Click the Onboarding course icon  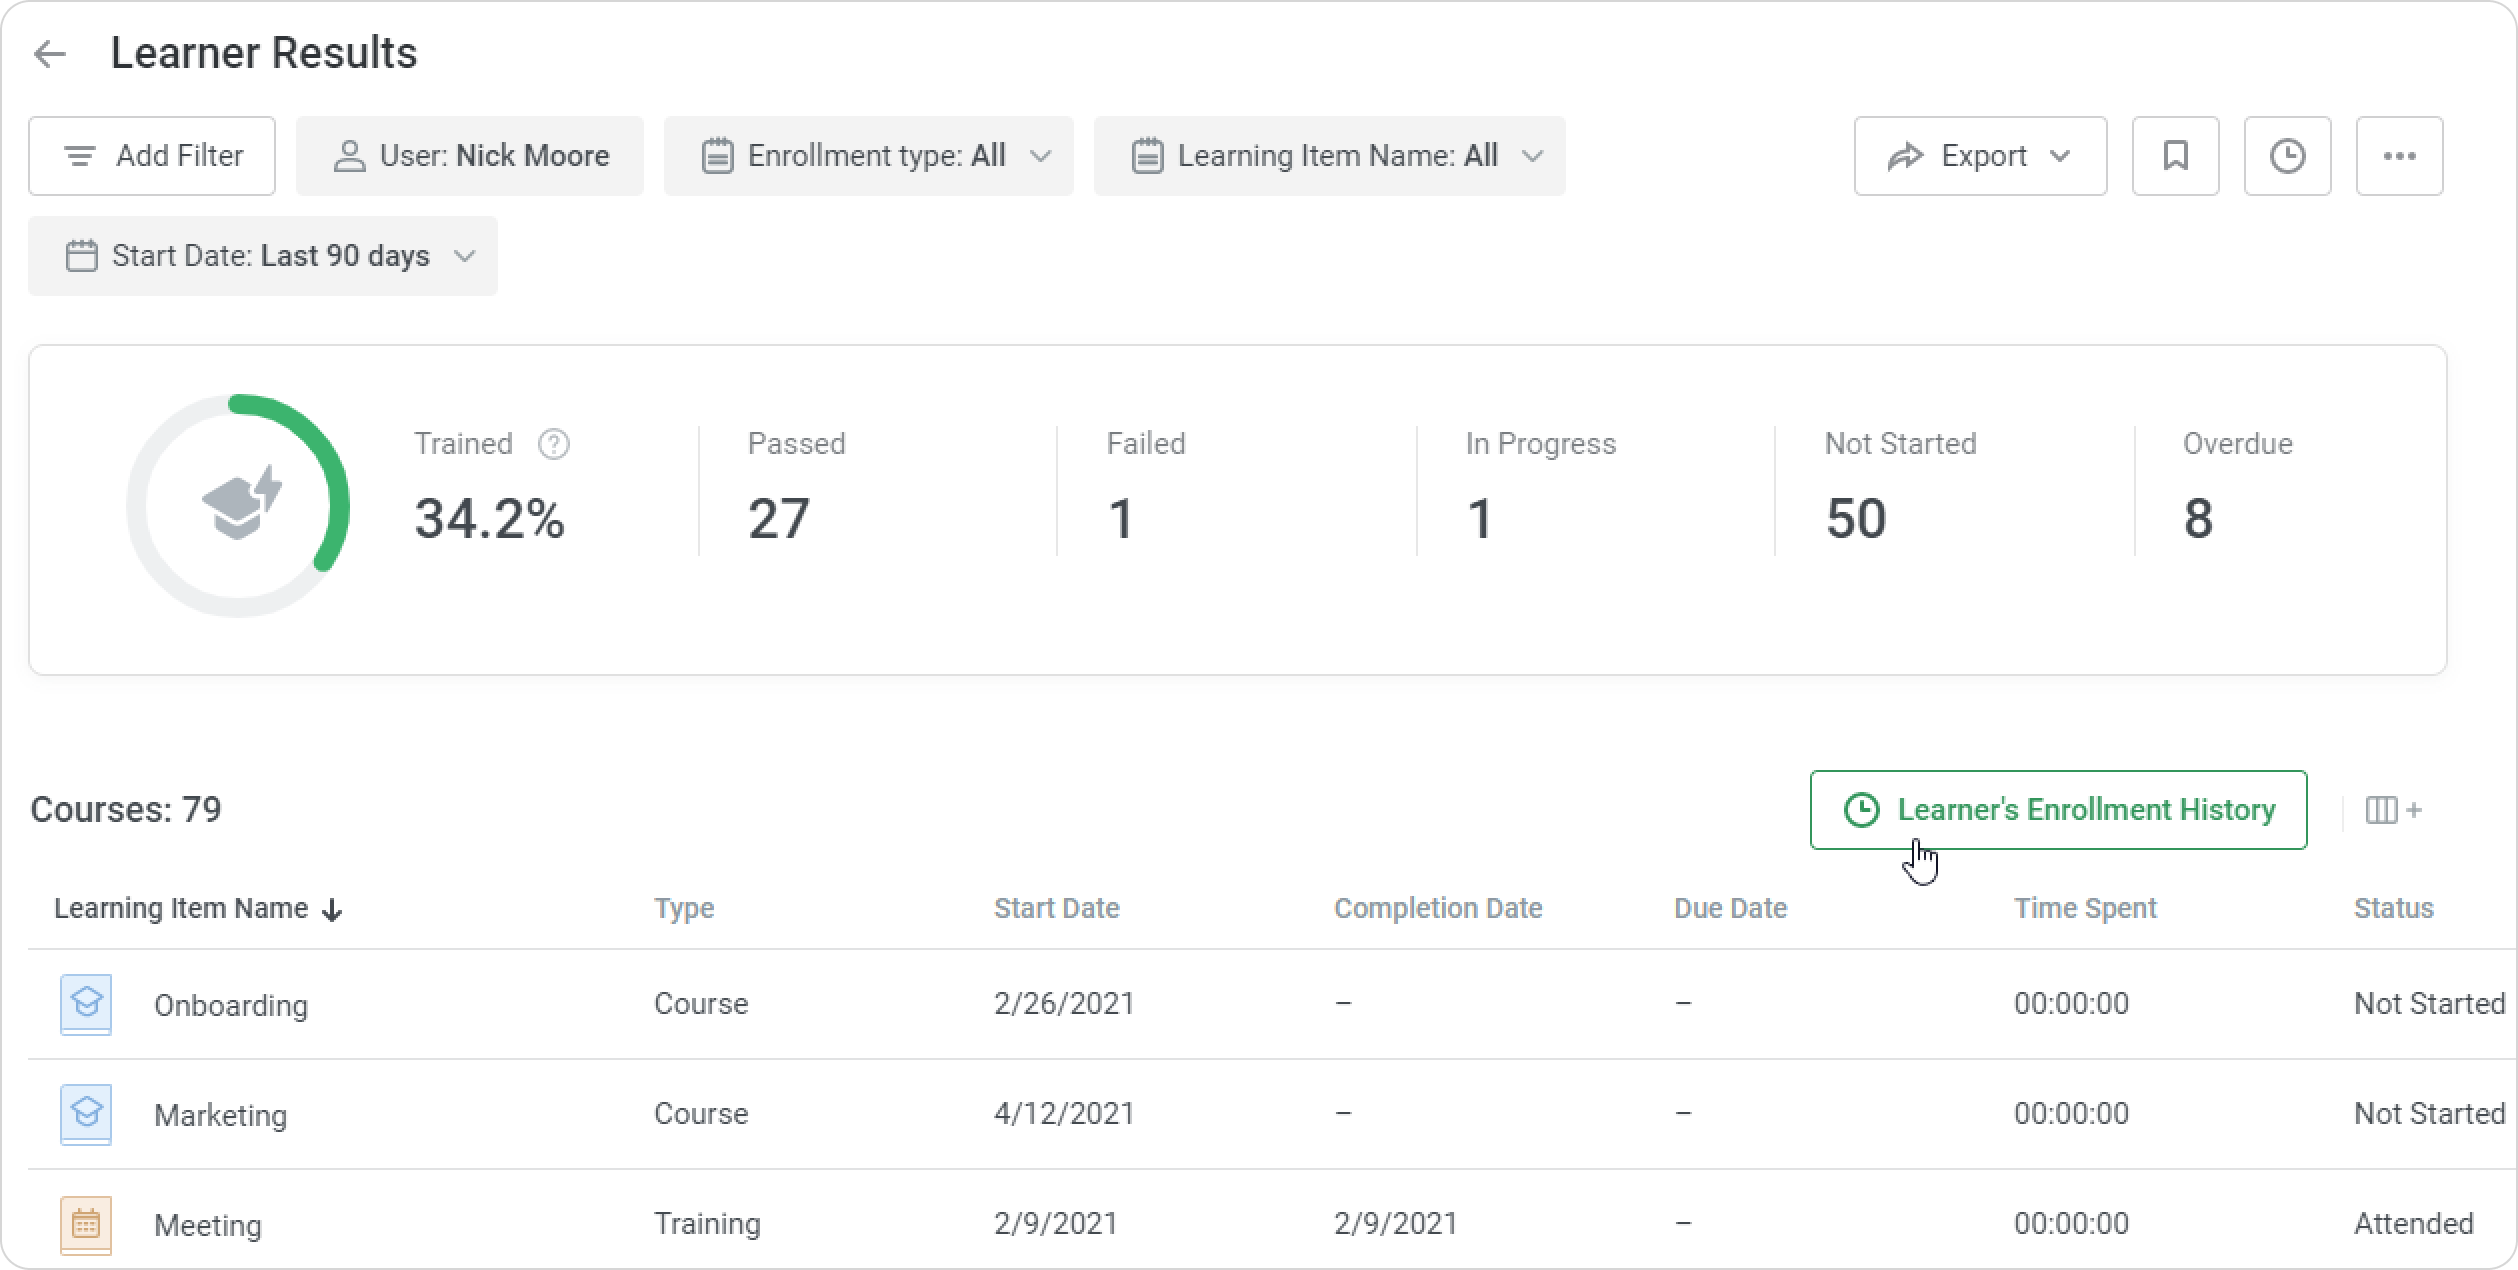click(86, 1004)
